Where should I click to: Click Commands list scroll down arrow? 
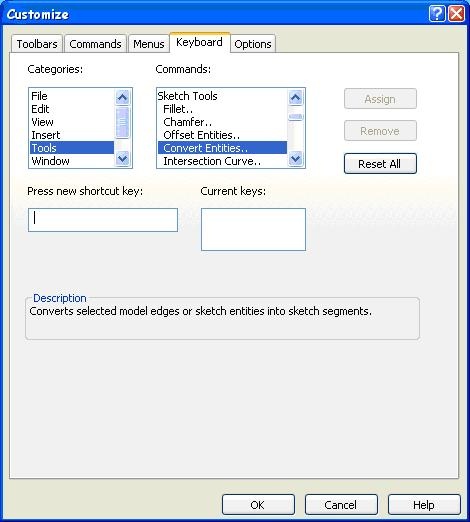(x=295, y=159)
